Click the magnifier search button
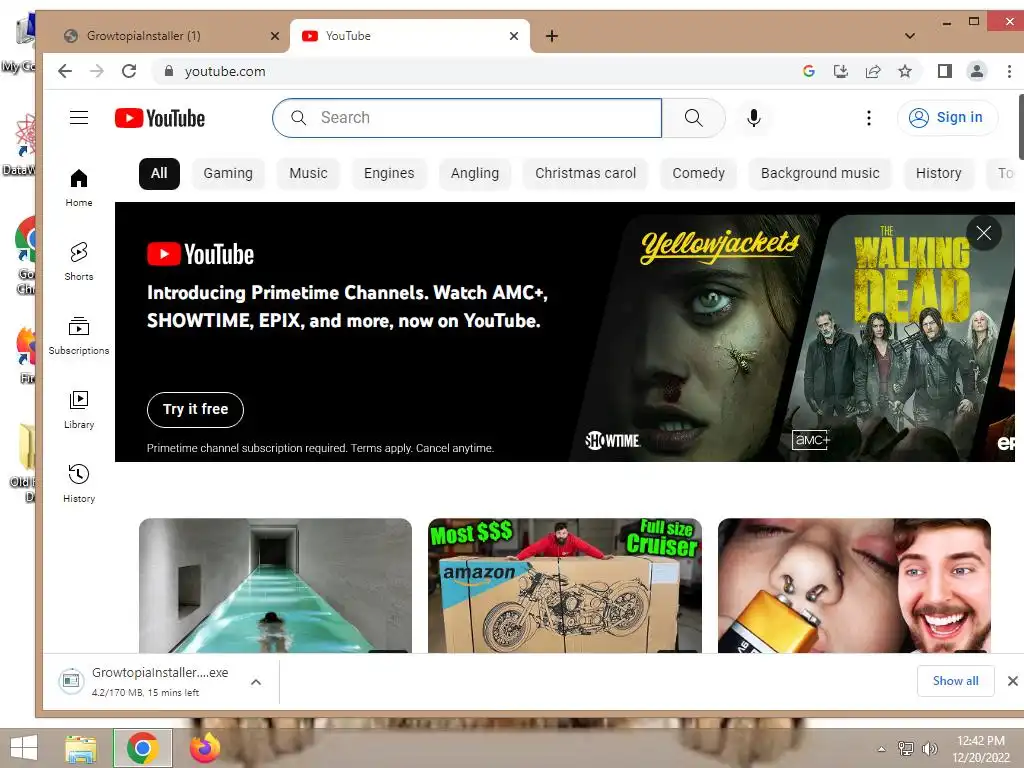 point(694,118)
